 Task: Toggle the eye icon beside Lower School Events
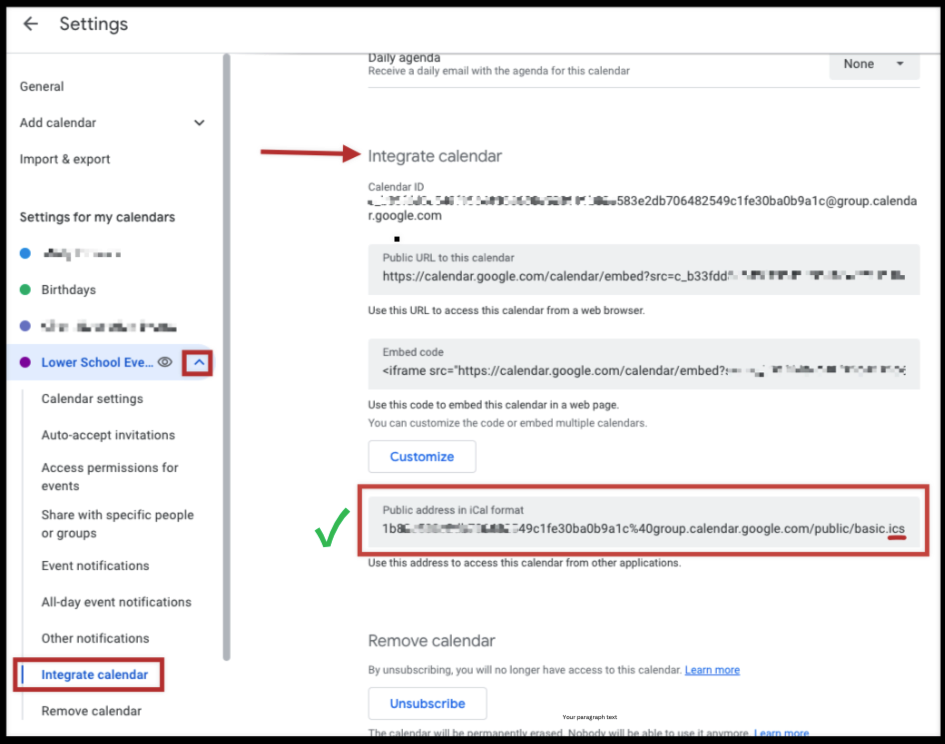tap(165, 362)
